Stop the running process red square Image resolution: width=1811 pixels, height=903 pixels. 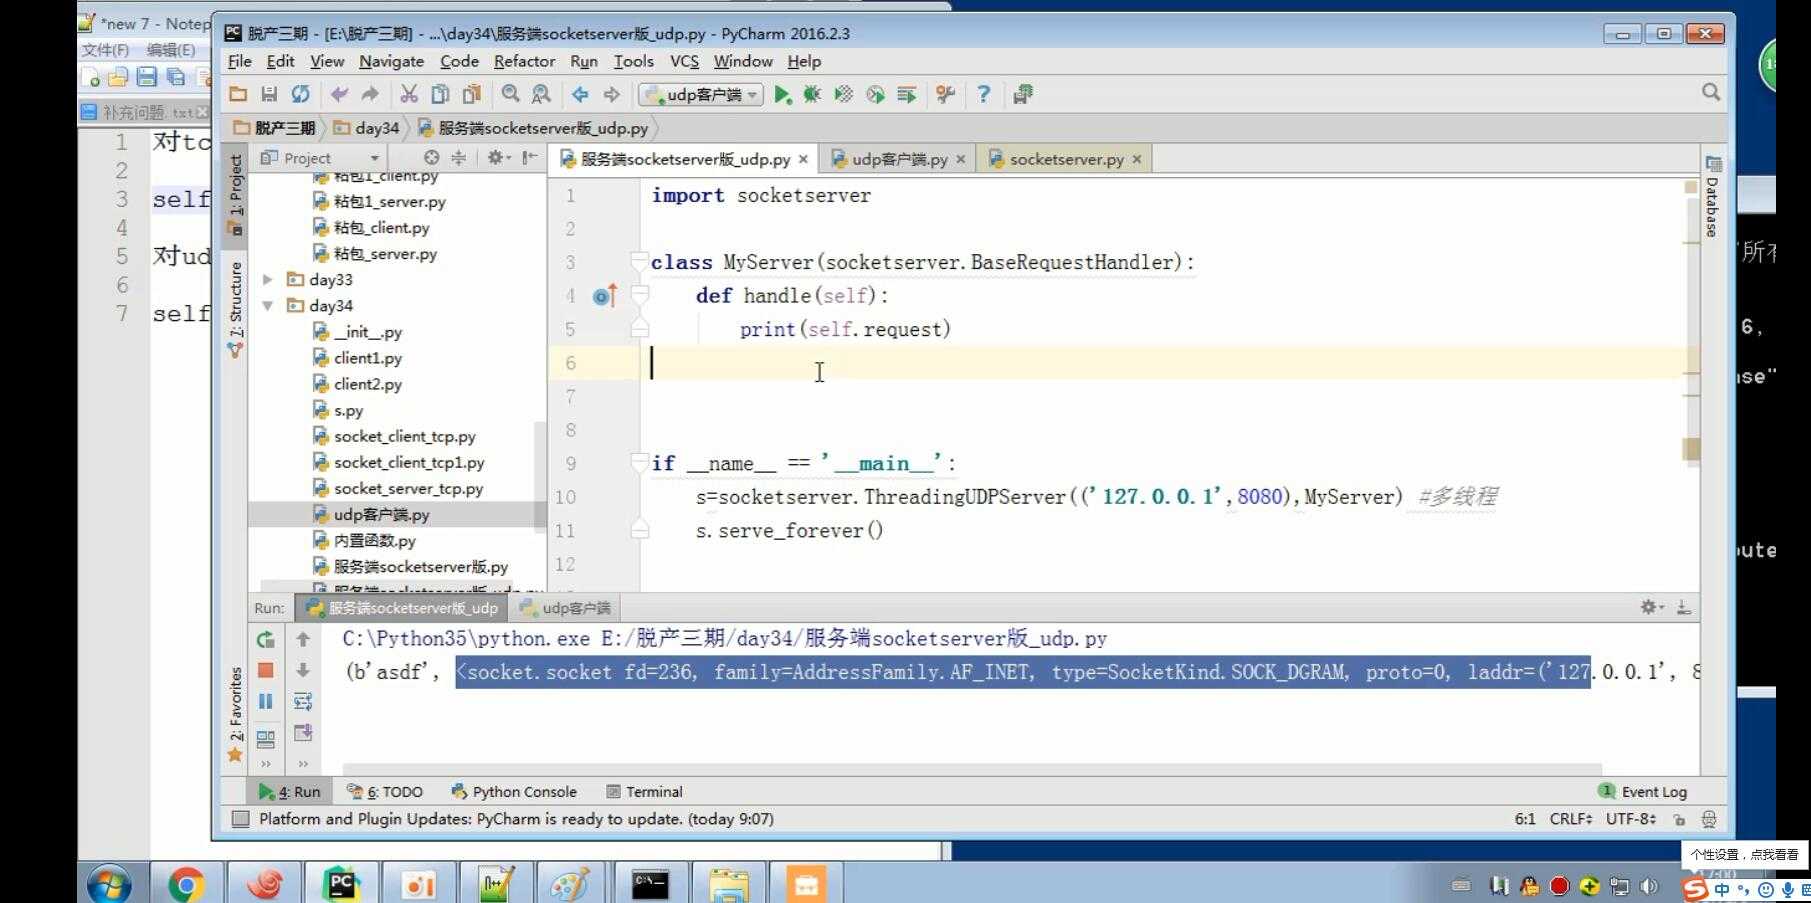point(266,670)
